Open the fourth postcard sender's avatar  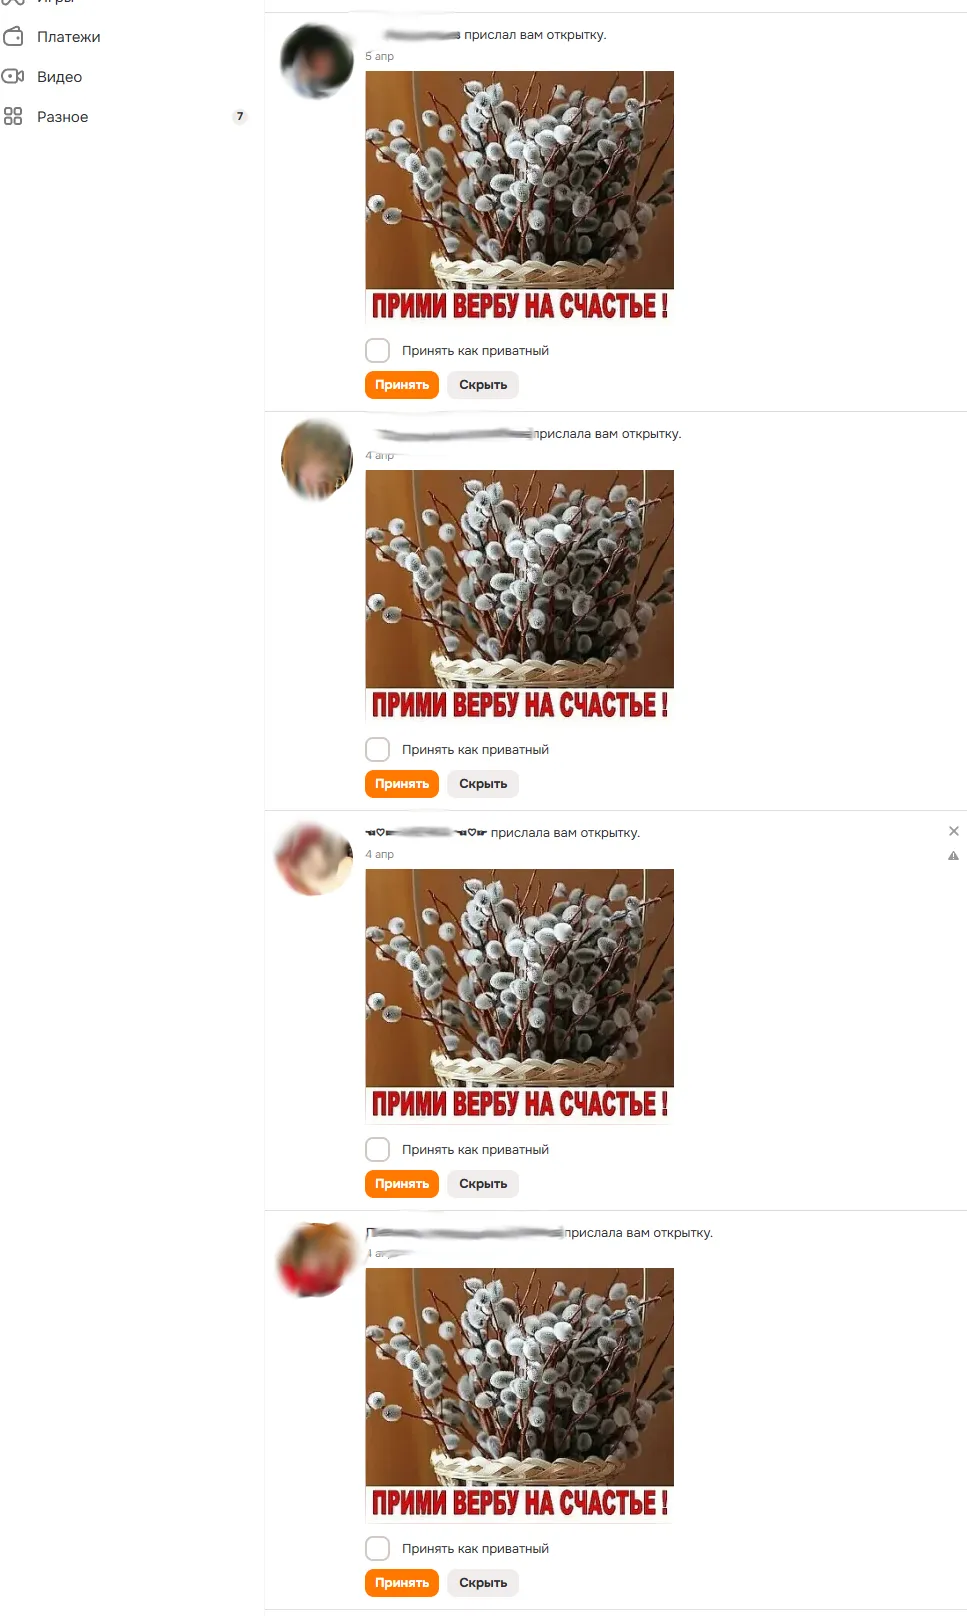(x=317, y=1259)
